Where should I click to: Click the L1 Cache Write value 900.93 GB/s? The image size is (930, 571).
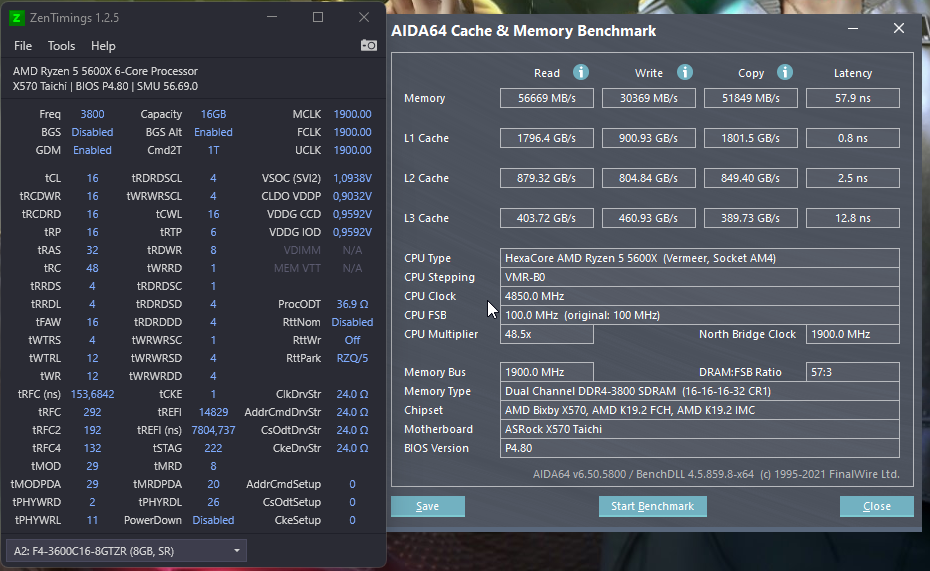pyautogui.click(x=649, y=138)
